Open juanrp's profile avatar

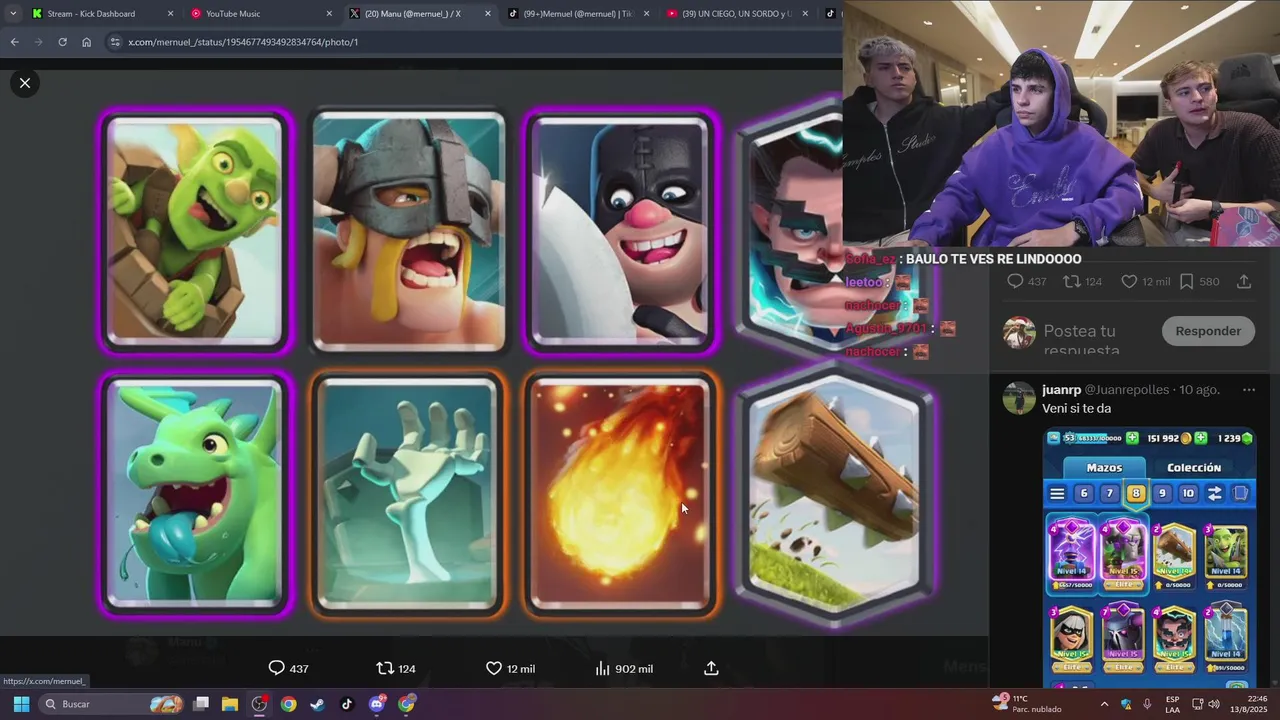tap(1019, 398)
